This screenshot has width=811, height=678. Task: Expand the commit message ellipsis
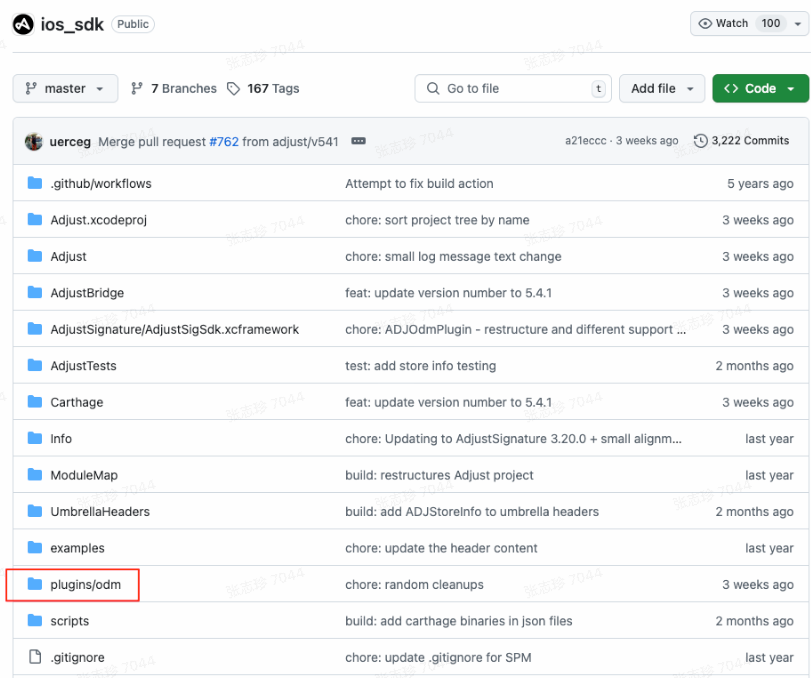(x=358, y=141)
